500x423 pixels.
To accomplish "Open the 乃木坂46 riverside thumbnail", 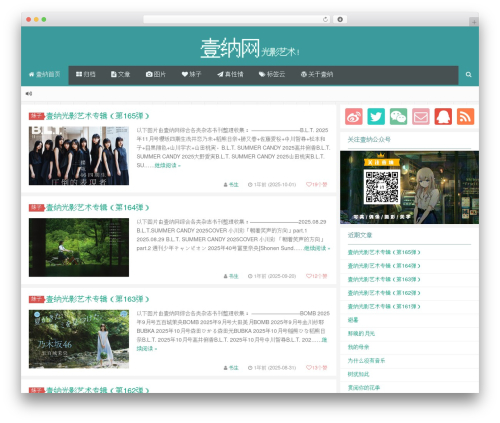I will [79, 339].
